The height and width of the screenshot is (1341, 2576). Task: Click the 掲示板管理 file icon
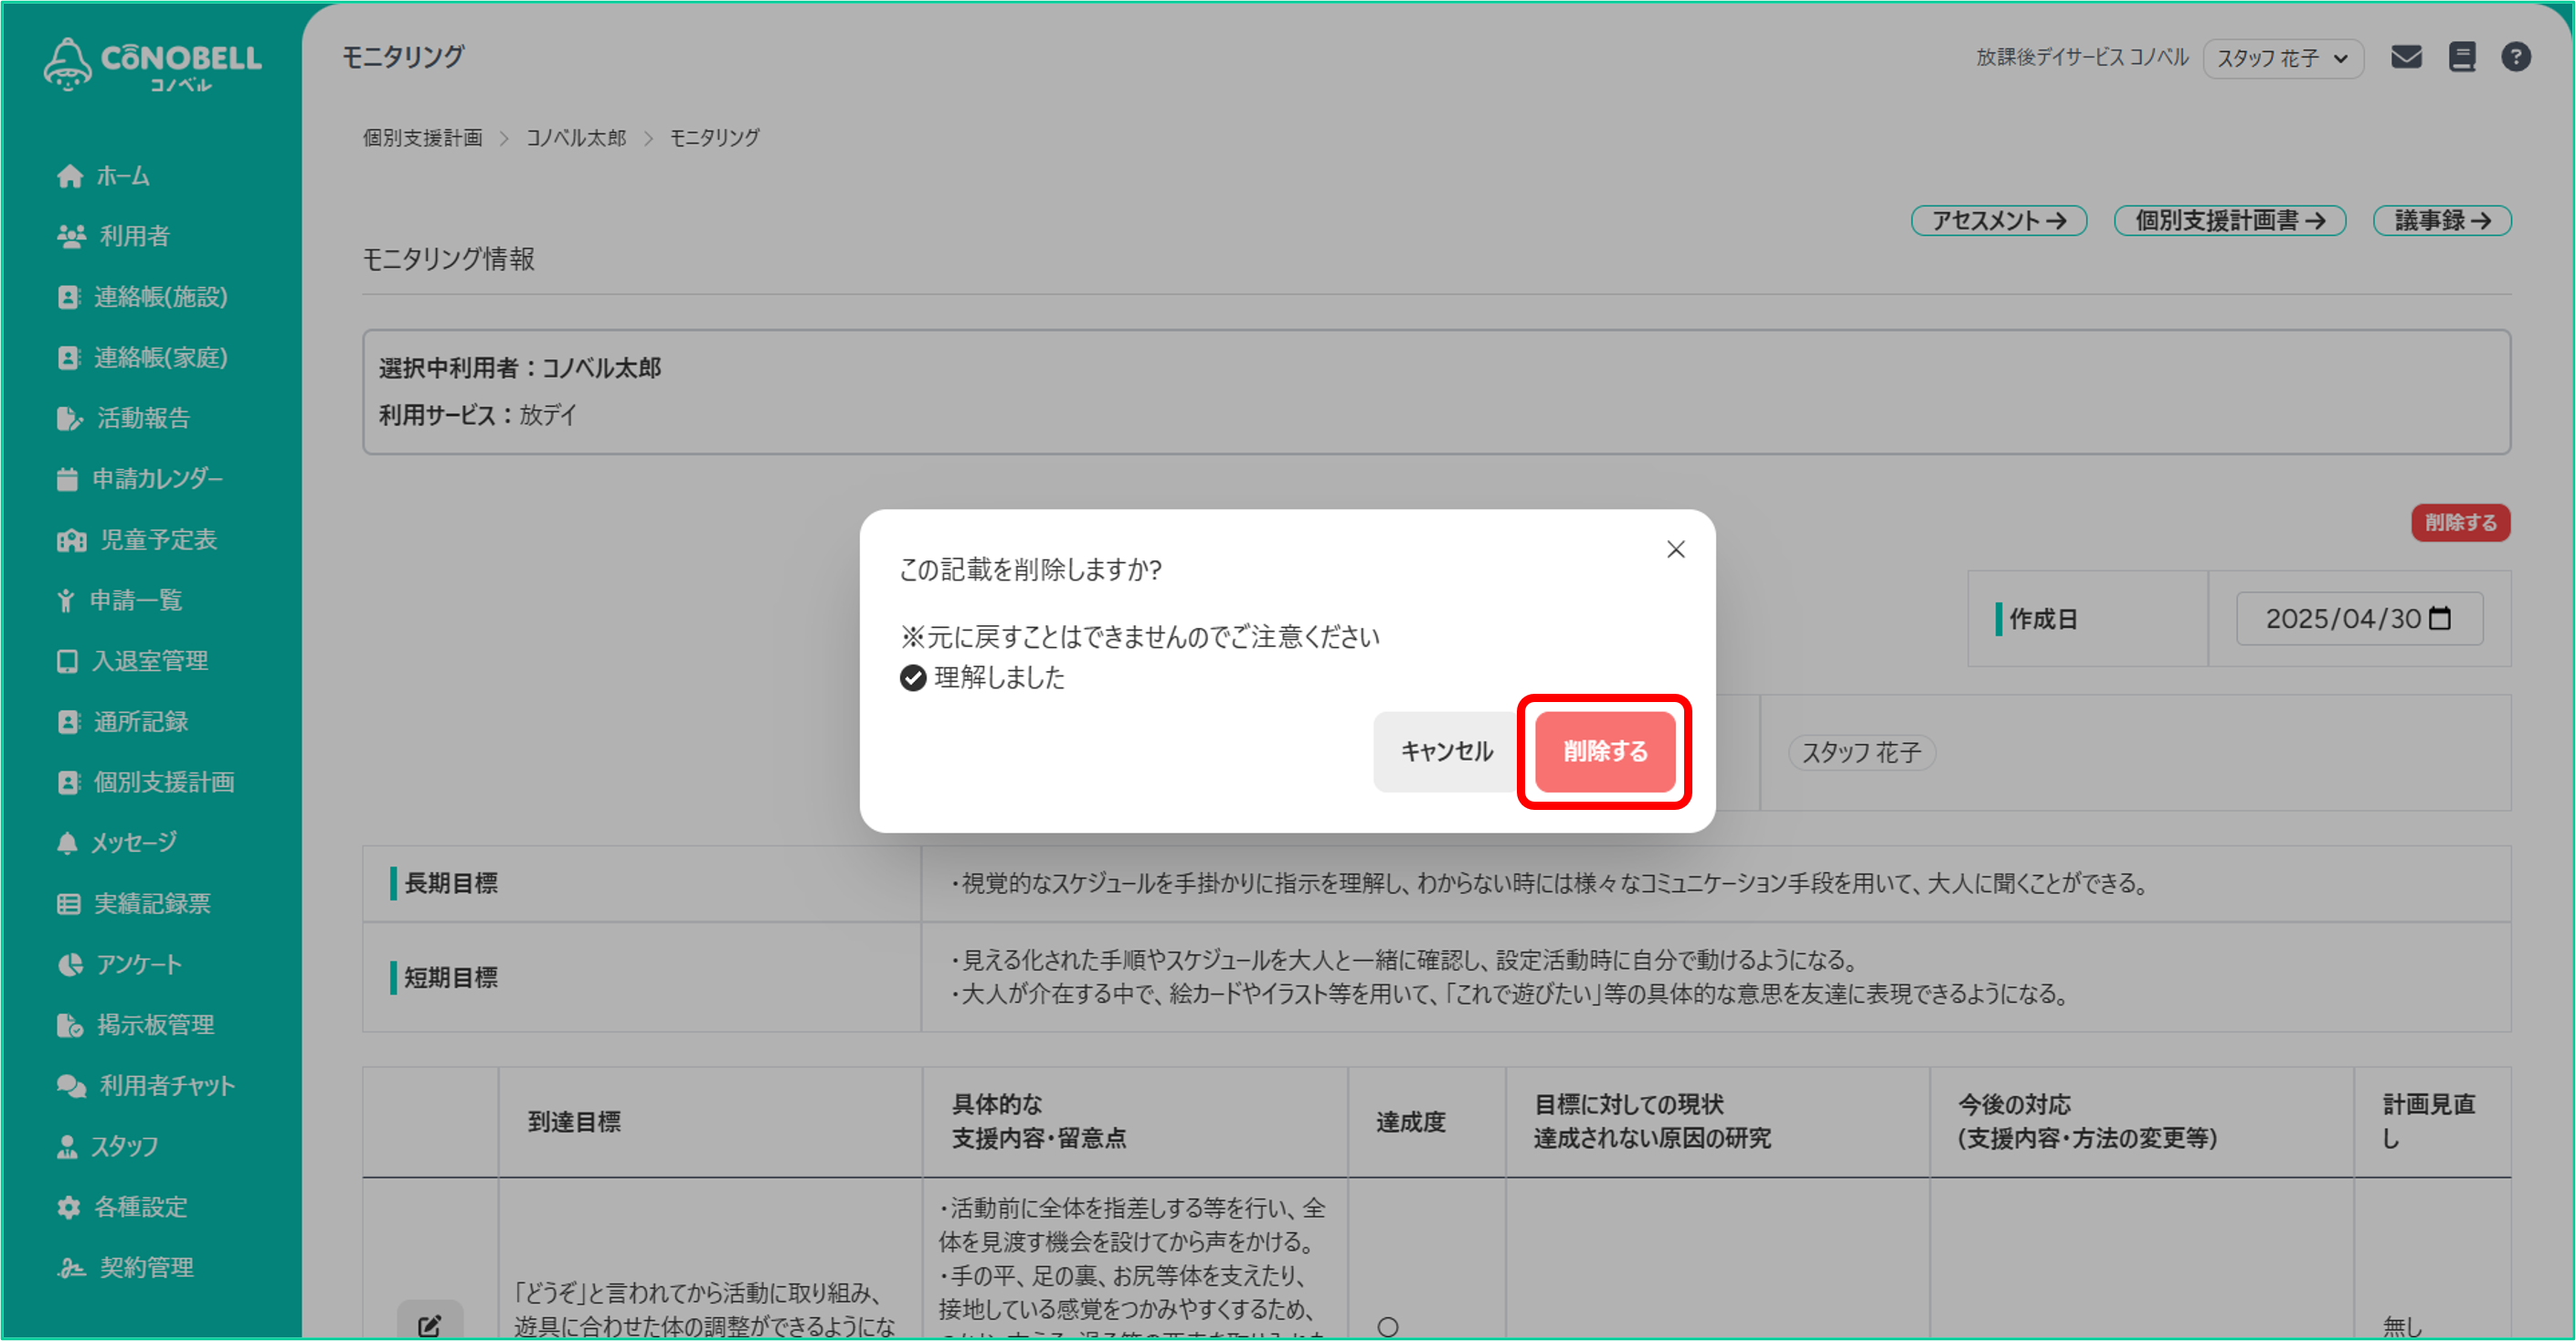point(69,1026)
